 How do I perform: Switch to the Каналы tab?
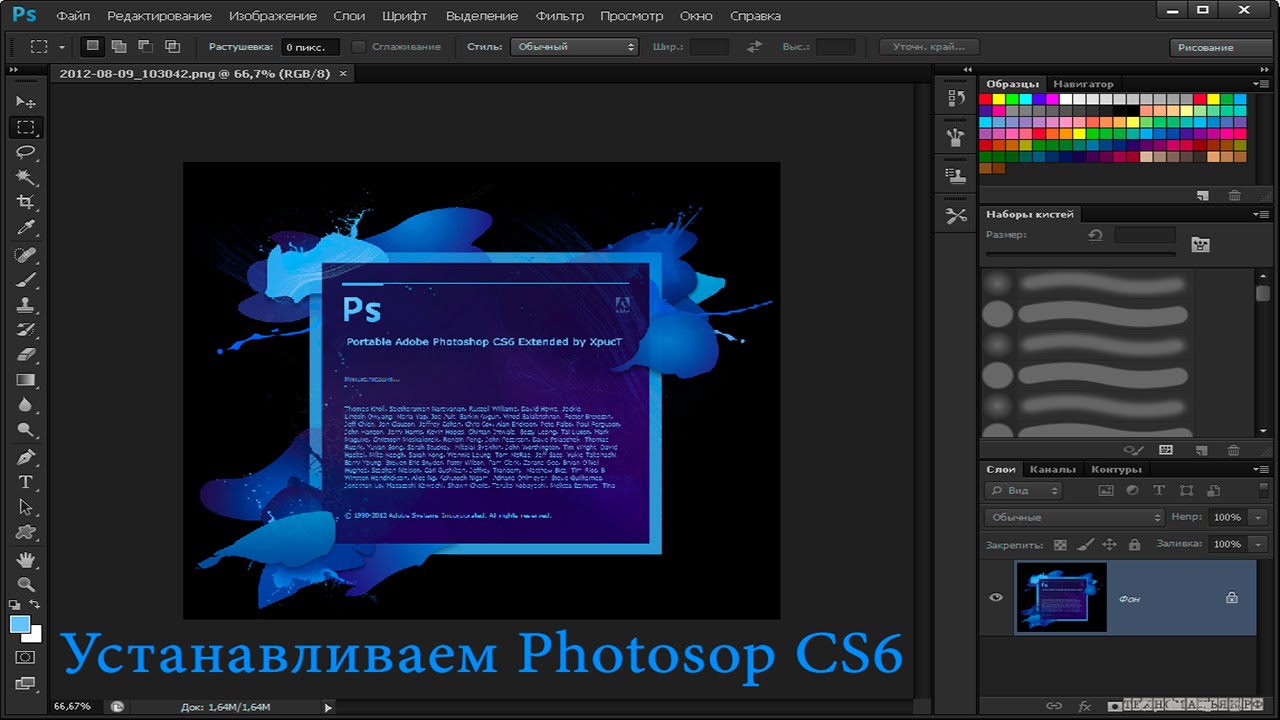(1053, 469)
